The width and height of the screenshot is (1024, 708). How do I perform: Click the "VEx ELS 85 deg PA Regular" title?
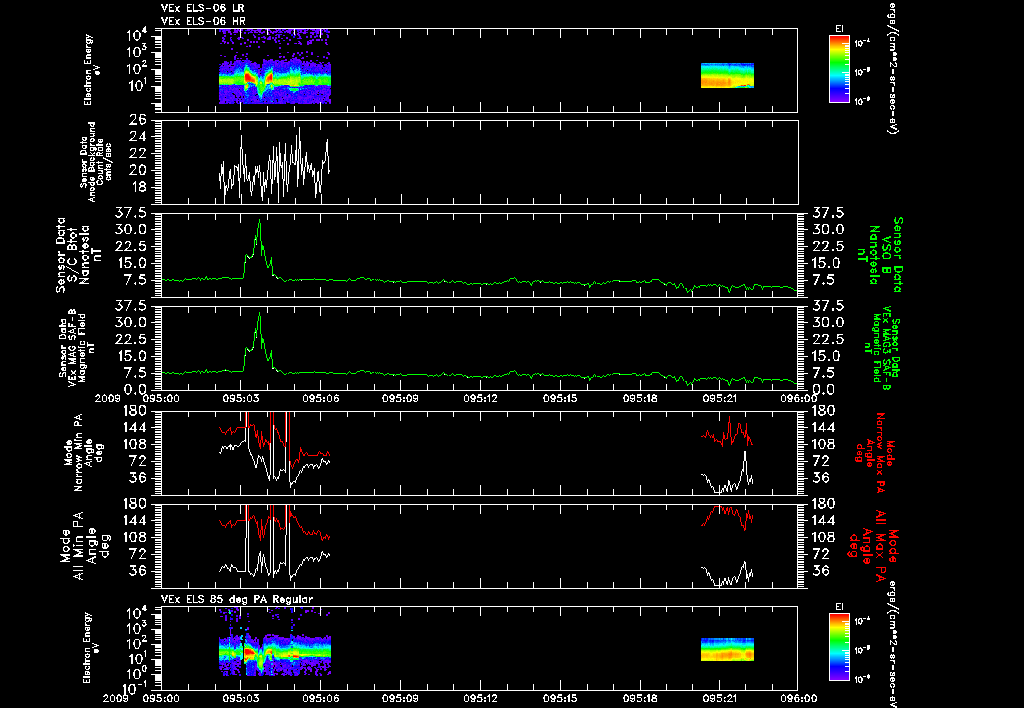pos(236,600)
